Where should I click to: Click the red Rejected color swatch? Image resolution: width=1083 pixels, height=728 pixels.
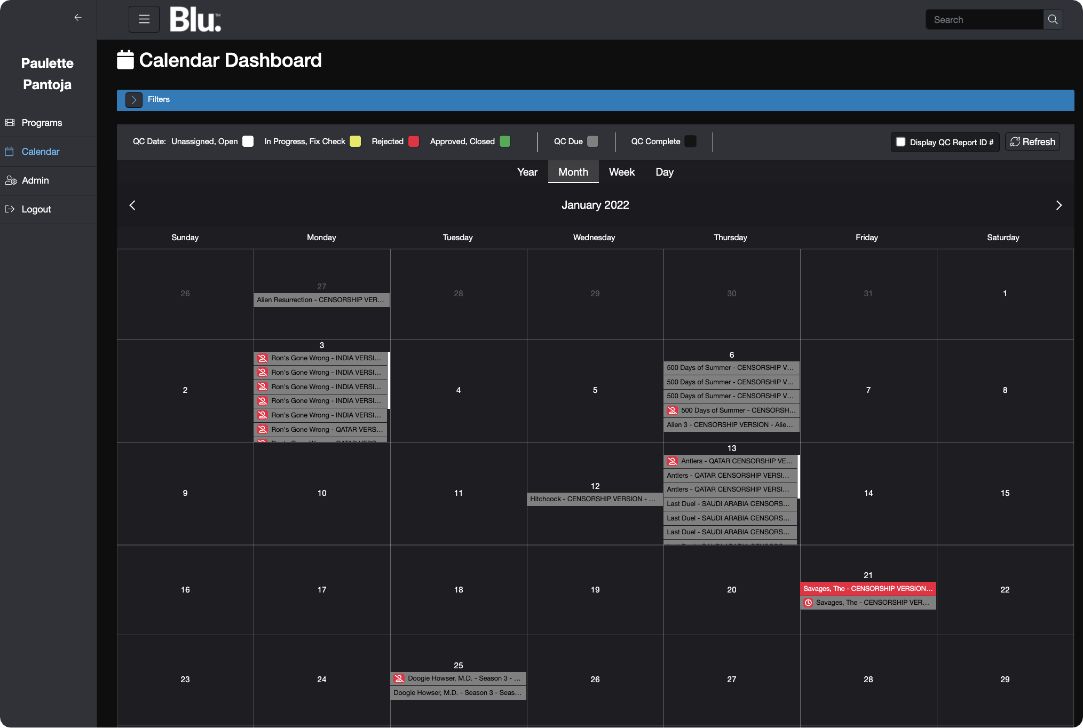[413, 142]
